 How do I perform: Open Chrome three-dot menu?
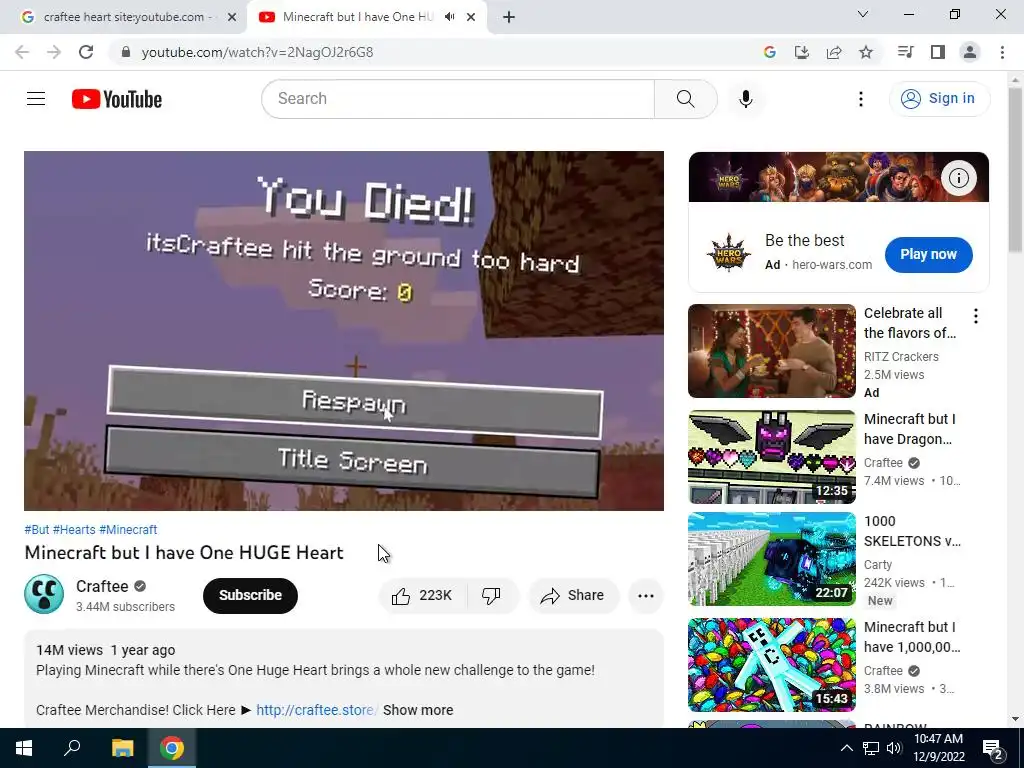point(1002,52)
